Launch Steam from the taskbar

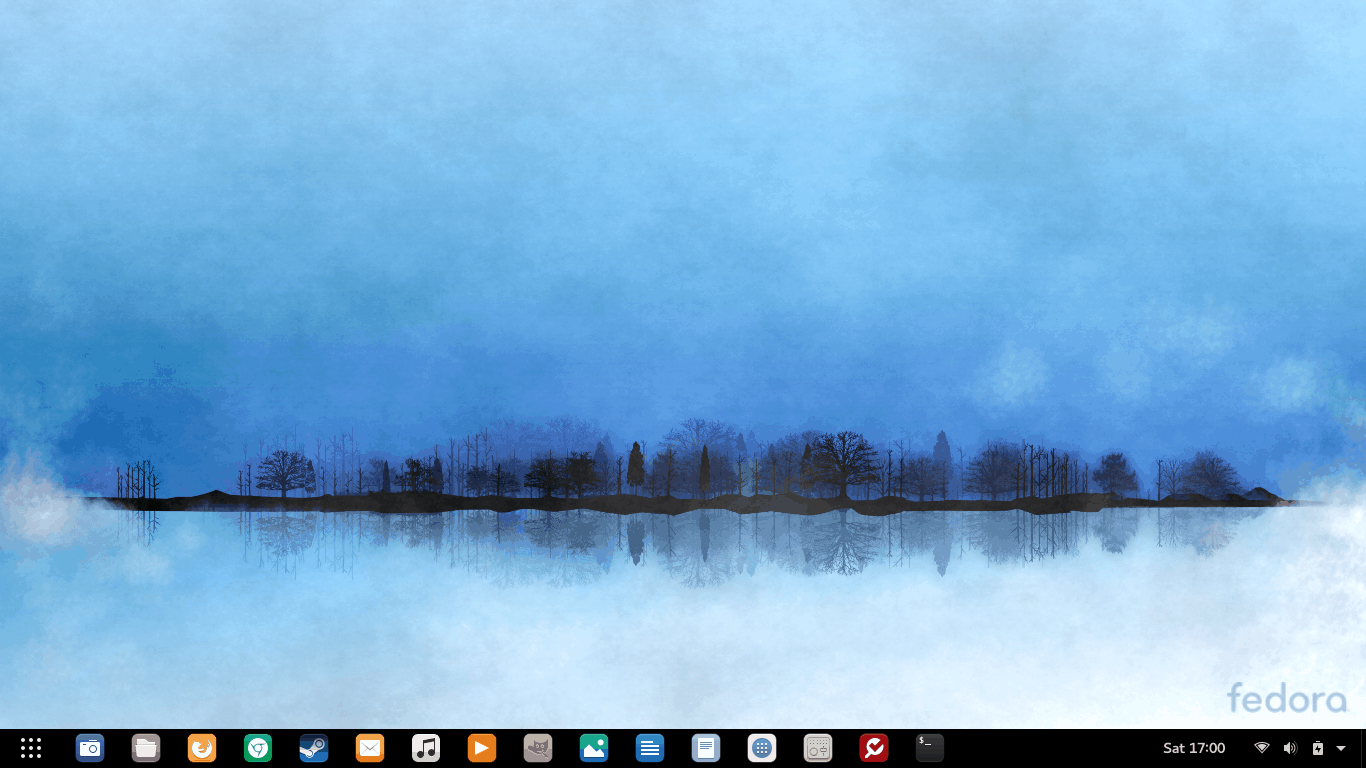click(x=314, y=748)
